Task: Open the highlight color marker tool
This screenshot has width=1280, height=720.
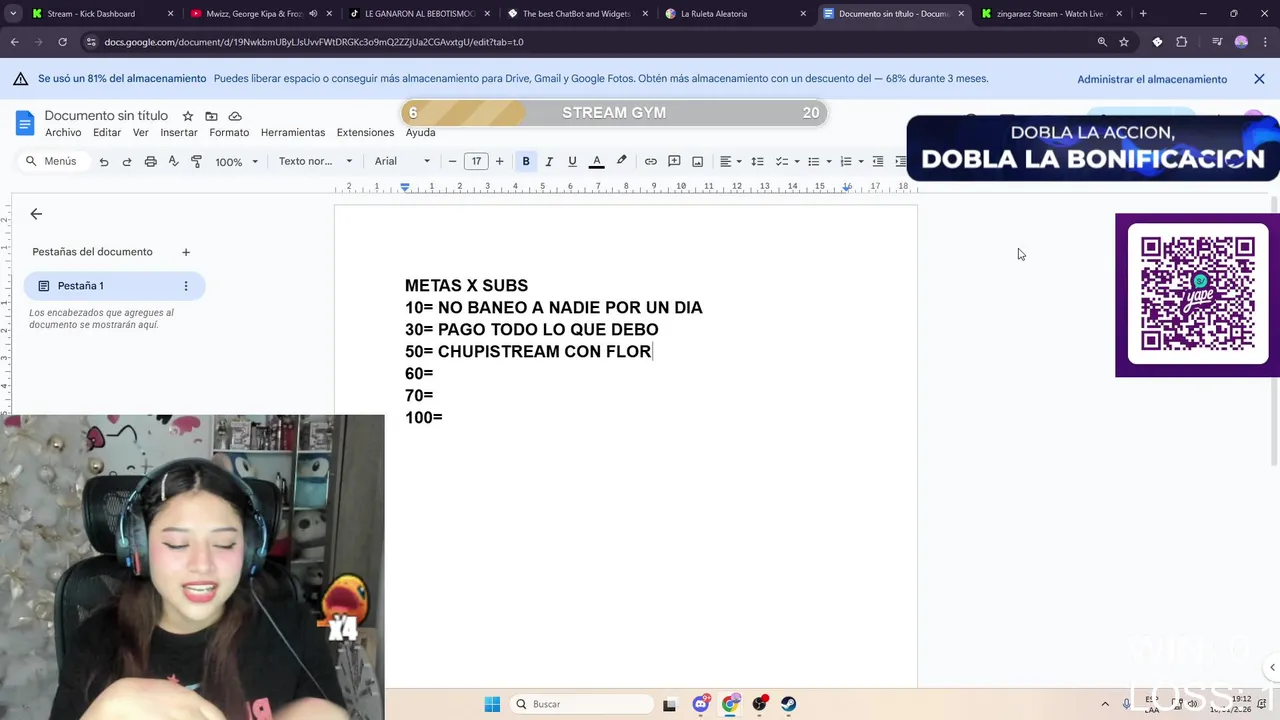Action: pyautogui.click(x=621, y=161)
